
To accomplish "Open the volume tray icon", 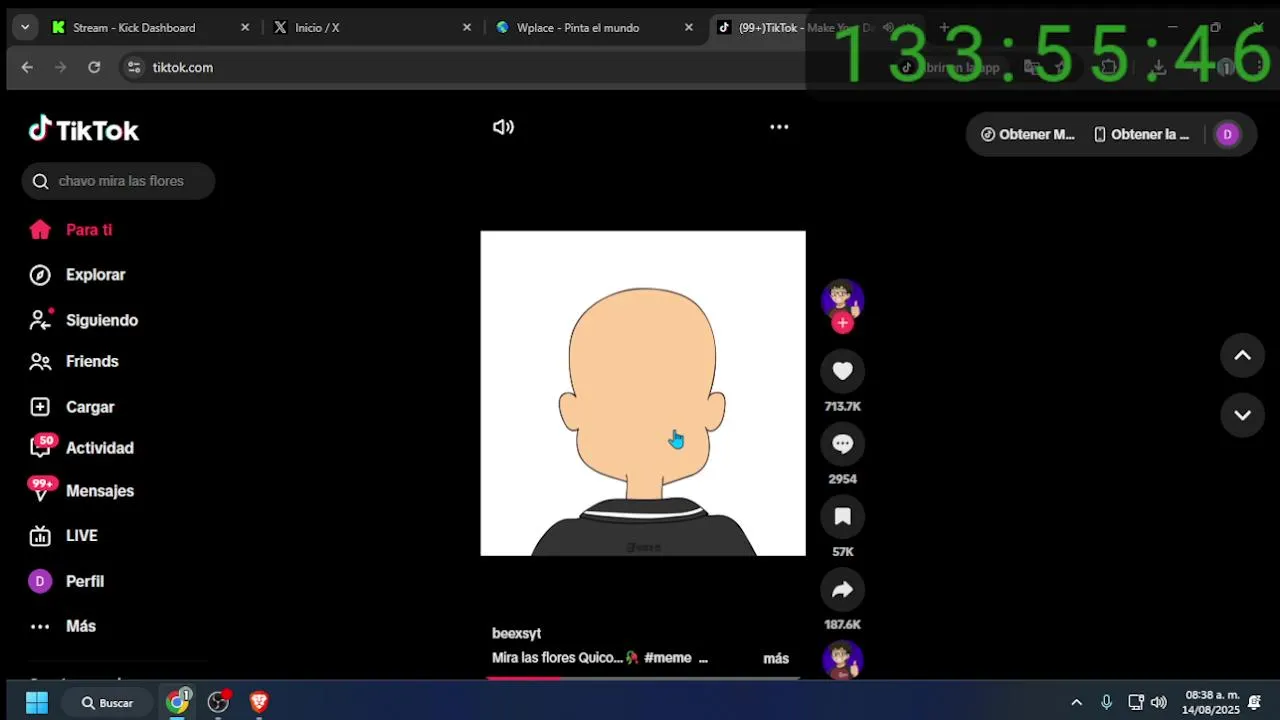I will (x=1159, y=703).
